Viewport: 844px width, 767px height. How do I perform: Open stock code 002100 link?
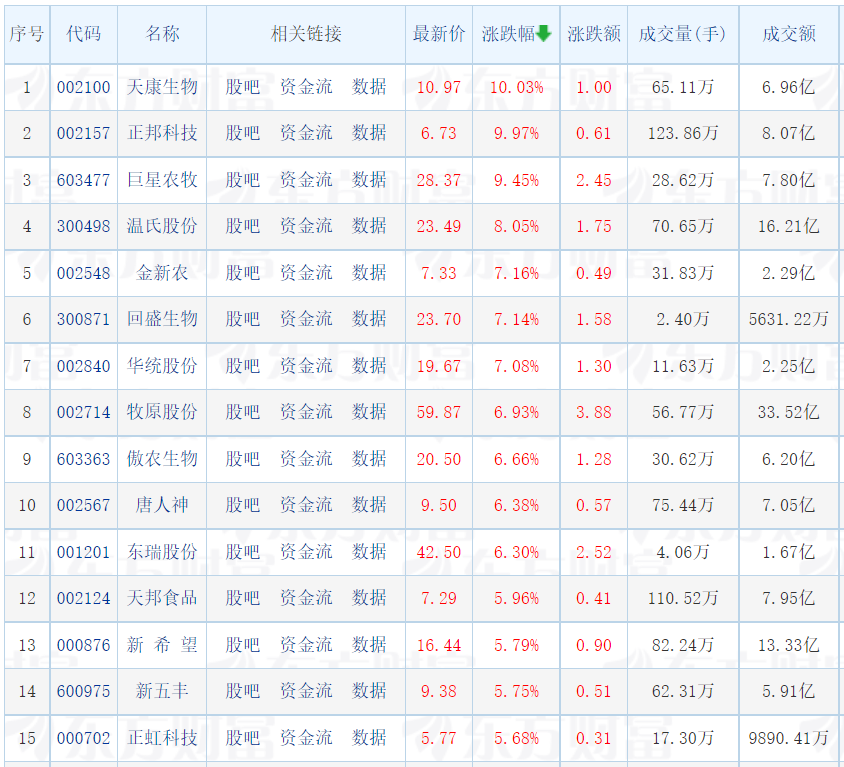(x=83, y=87)
